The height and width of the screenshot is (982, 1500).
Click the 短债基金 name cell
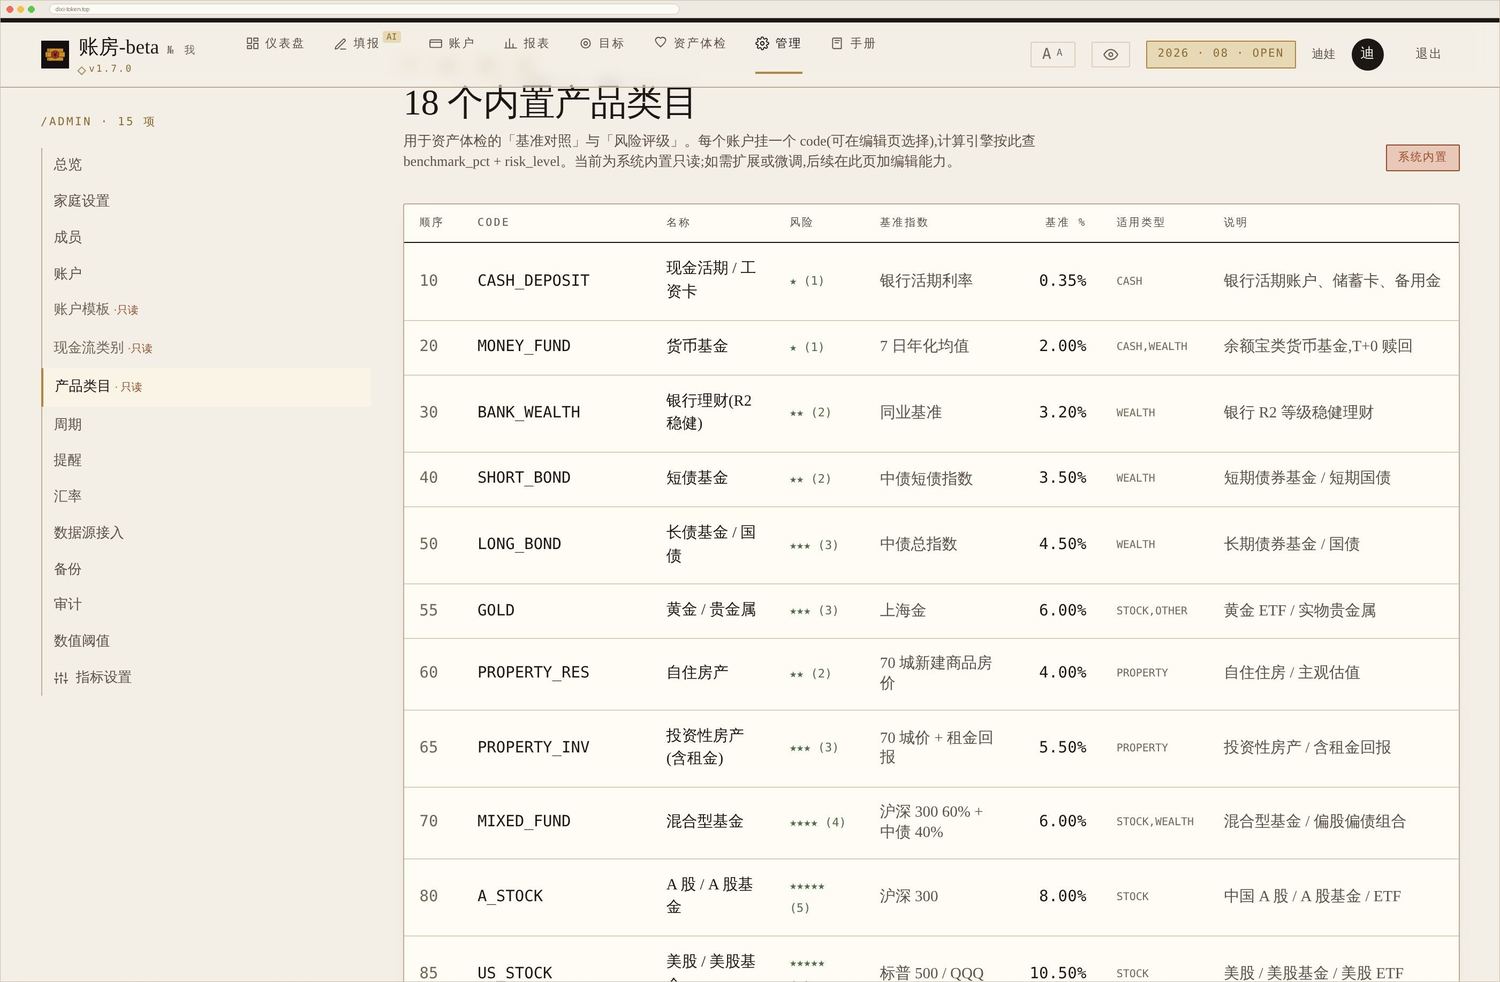point(697,478)
